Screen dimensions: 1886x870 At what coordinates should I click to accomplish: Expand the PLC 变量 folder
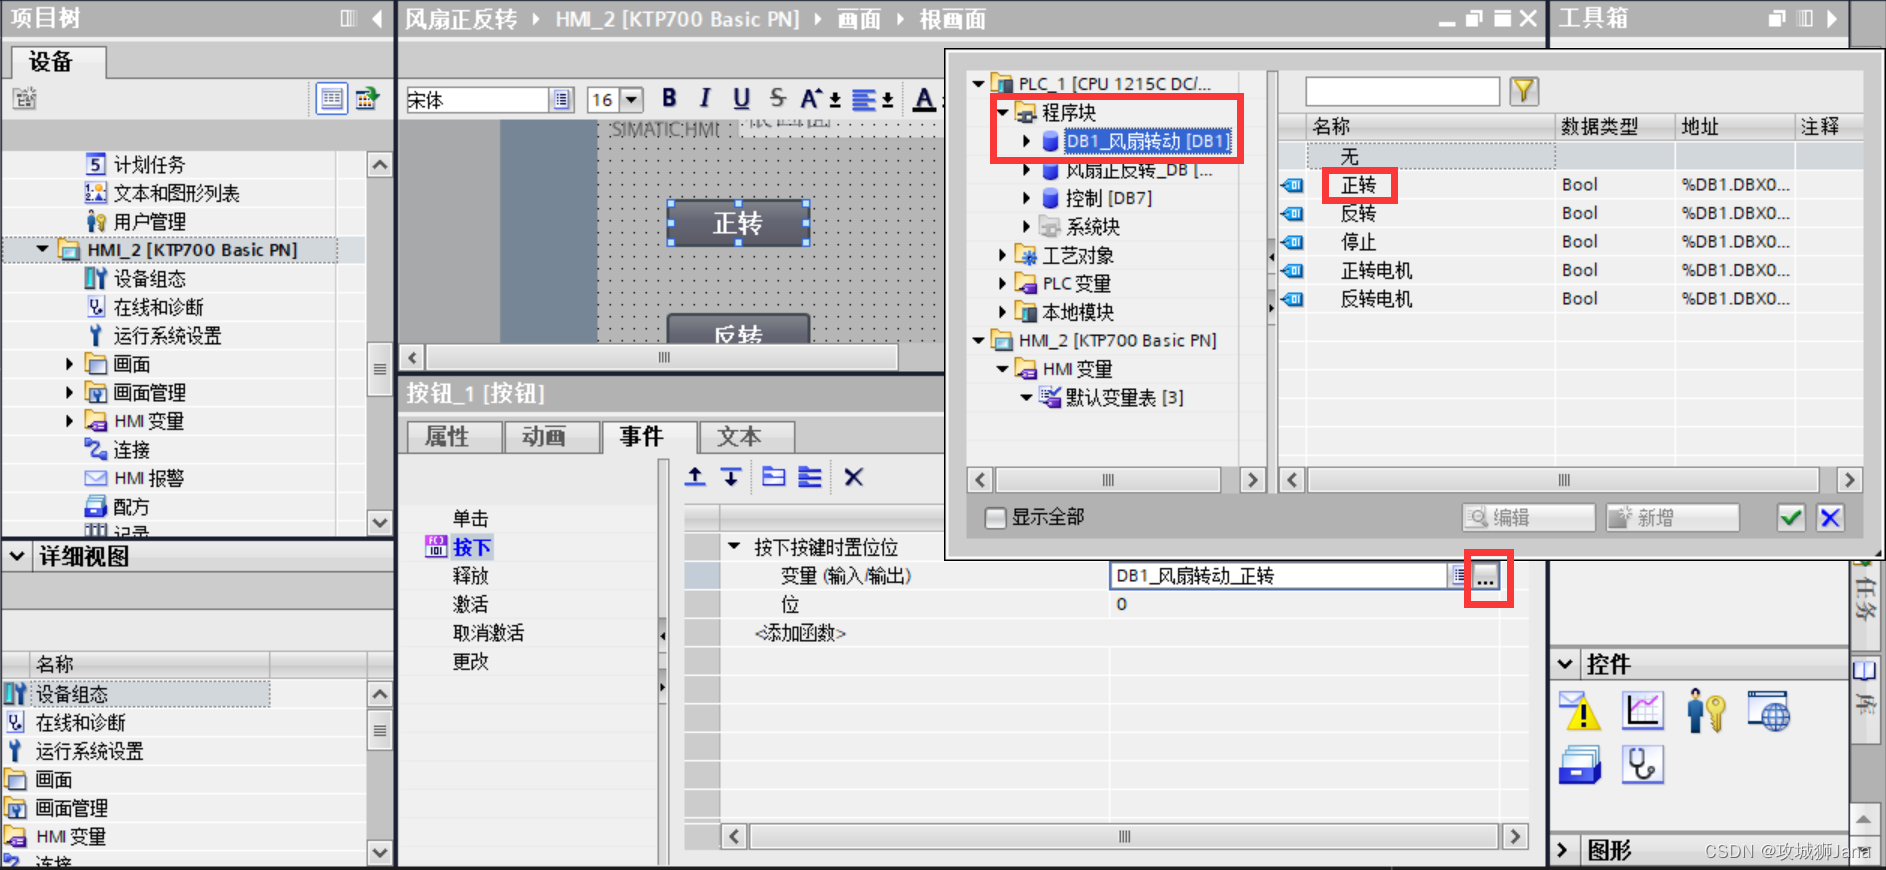click(1002, 284)
